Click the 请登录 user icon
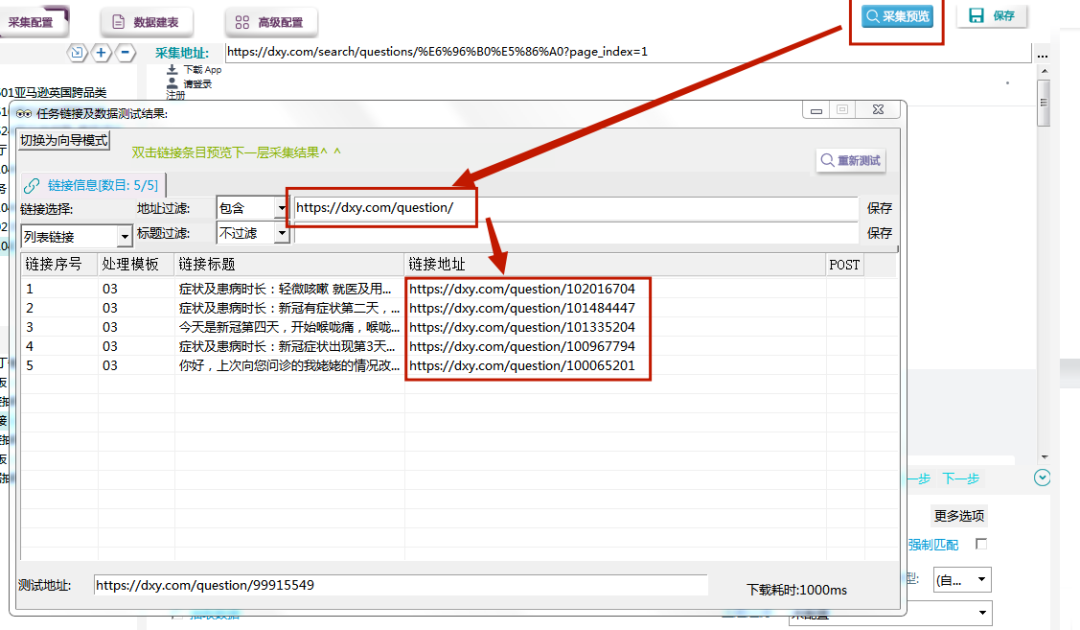This screenshot has height=630, width=1080. pyautogui.click(x=172, y=83)
